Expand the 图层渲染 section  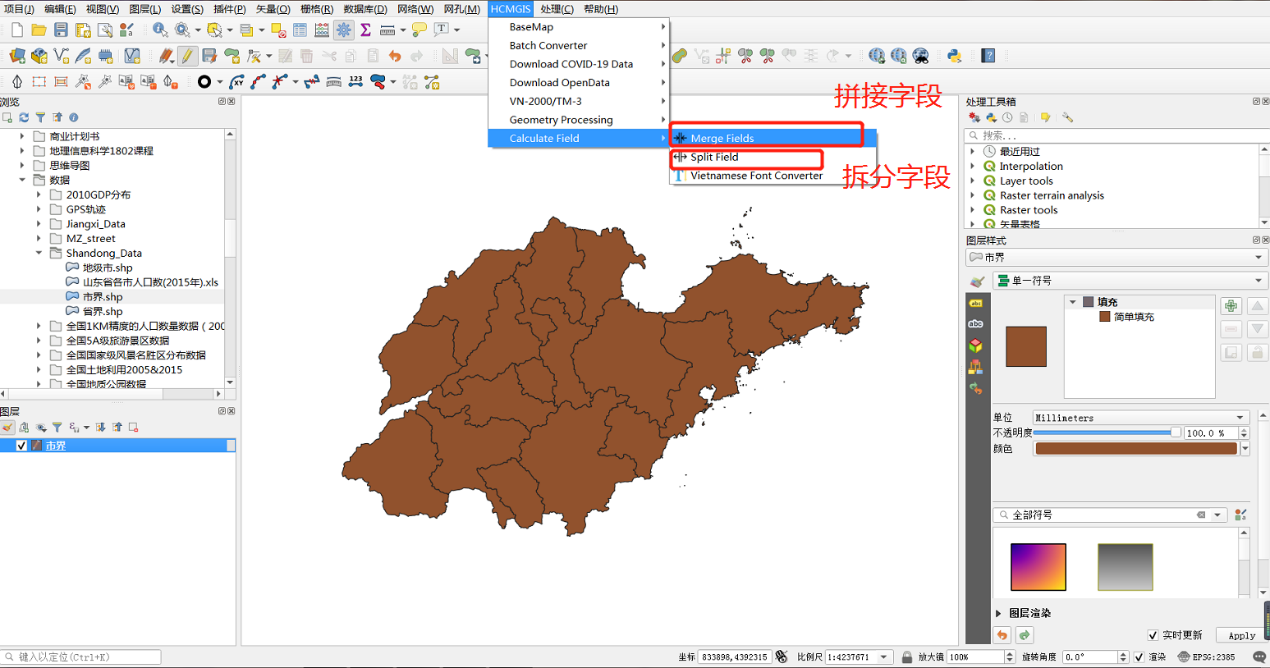click(x=1000, y=613)
